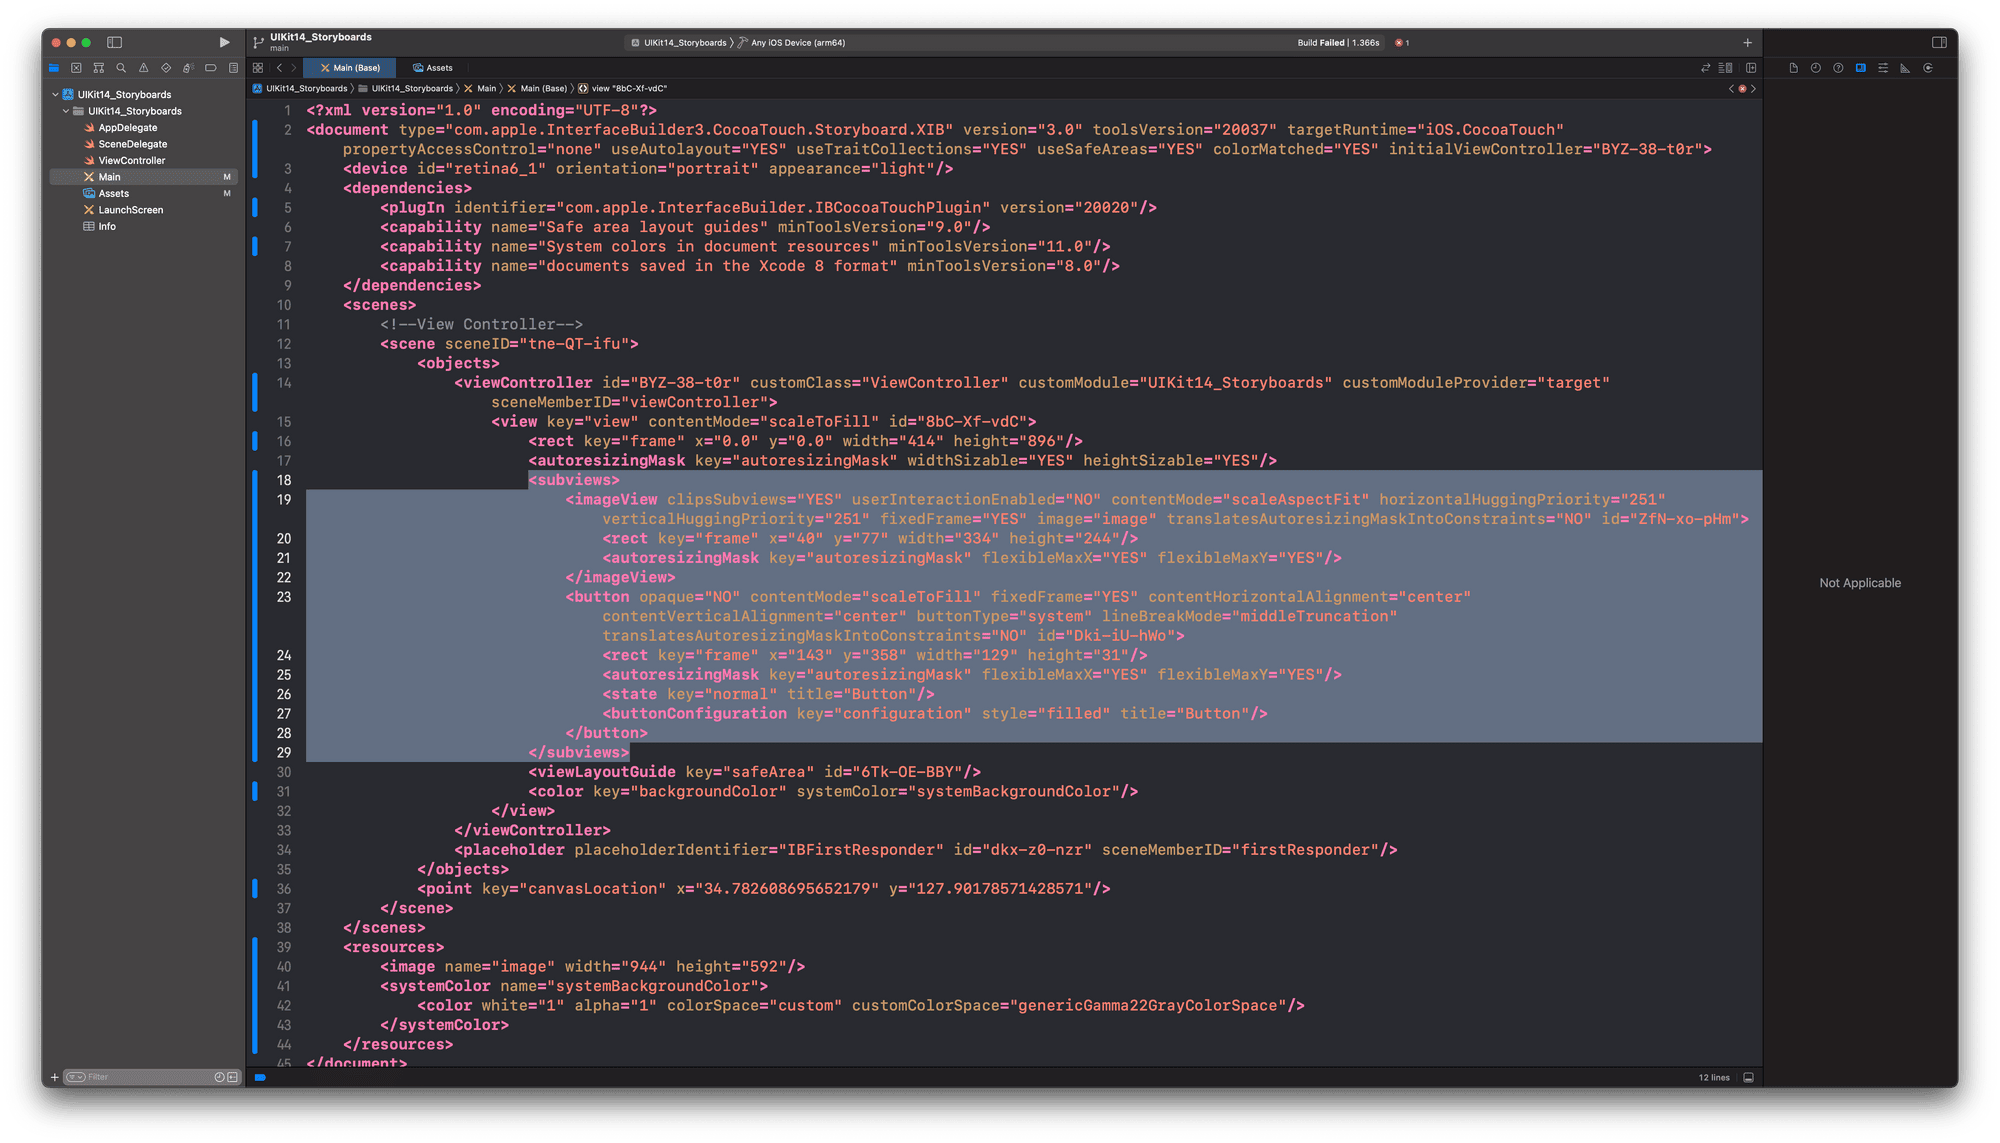Jump to next issue arrow

point(1753,88)
